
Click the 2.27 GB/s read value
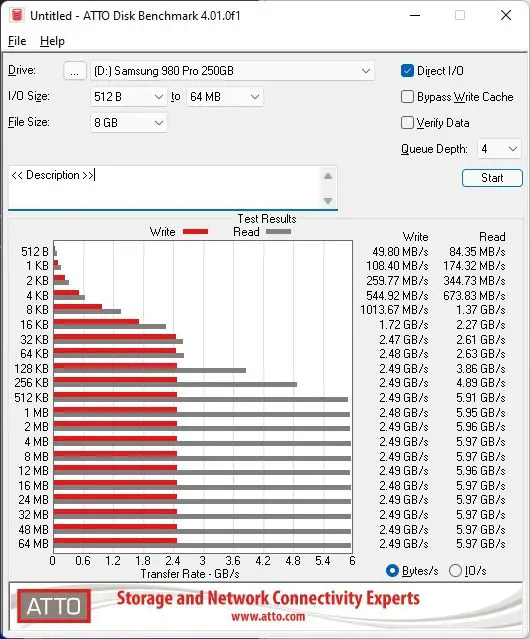pyautogui.click(x=481, y=325)
